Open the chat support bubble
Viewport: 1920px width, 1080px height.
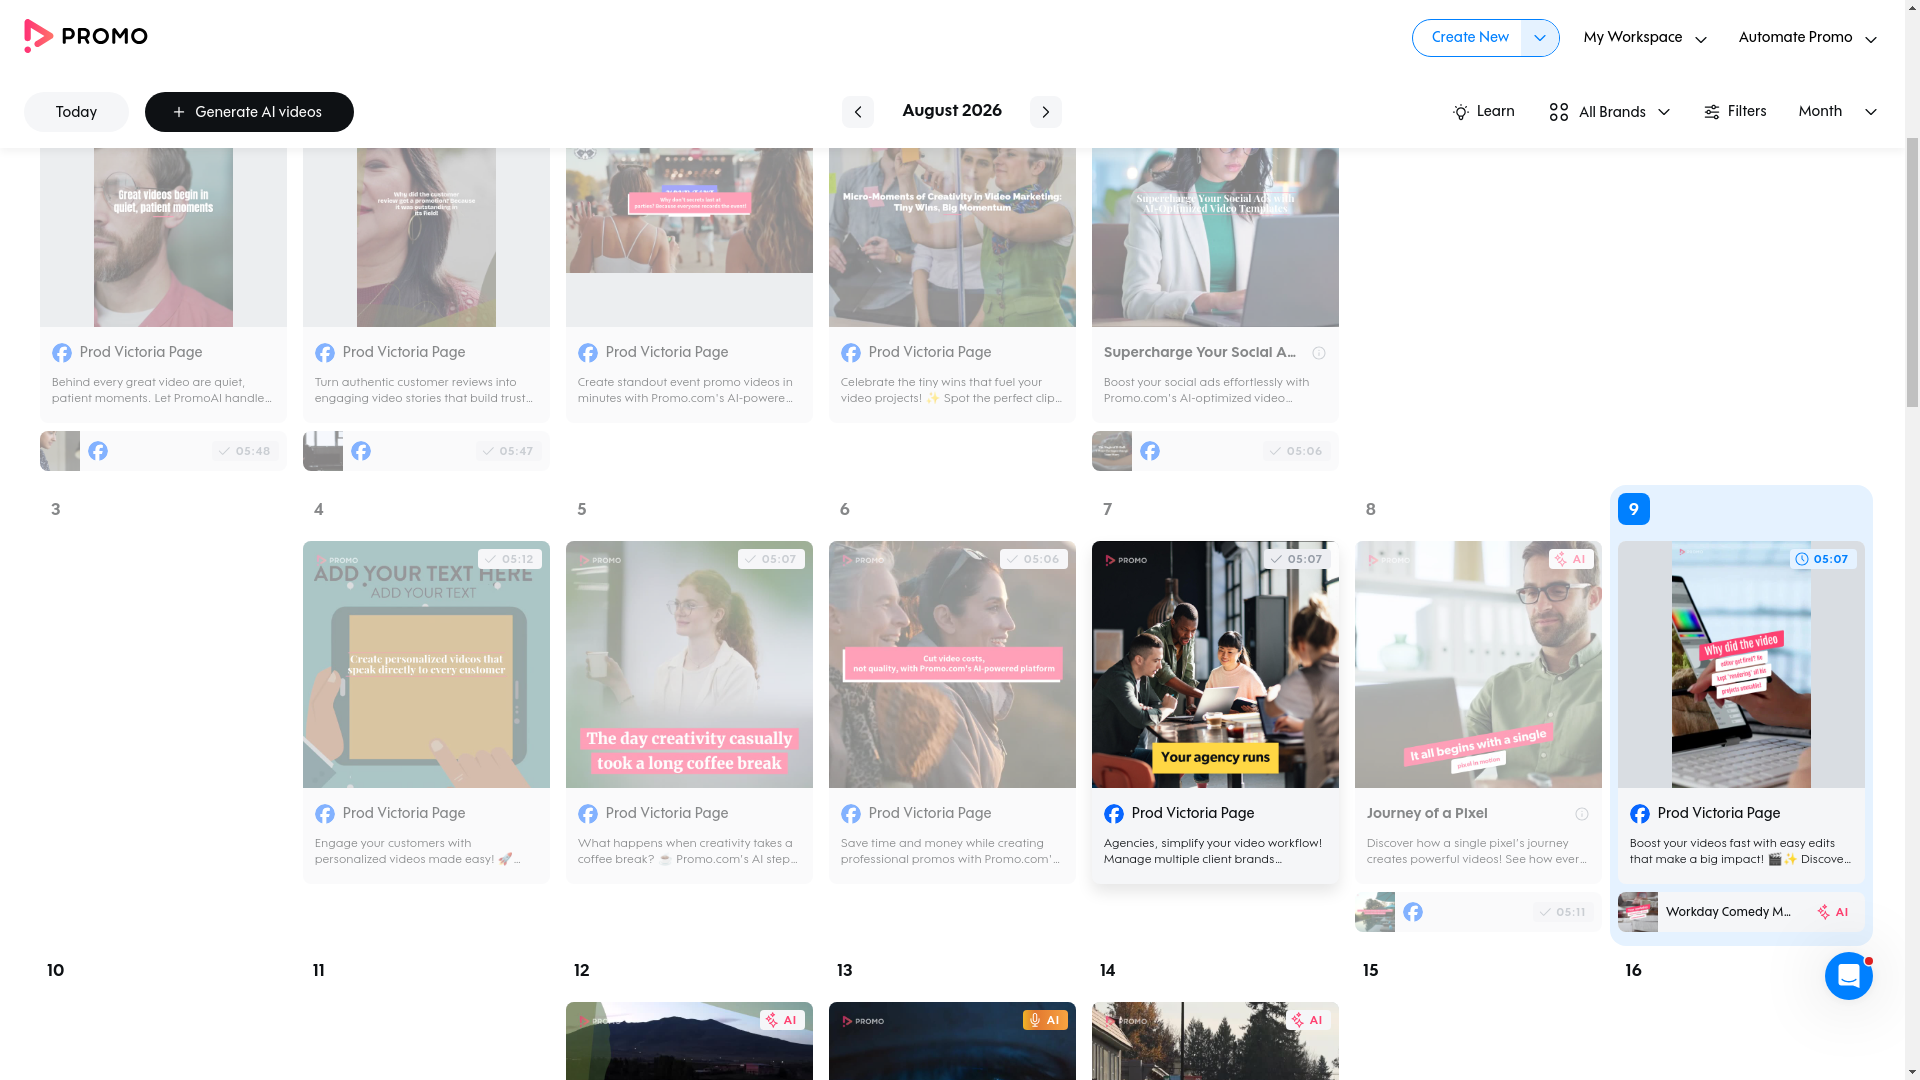click(1848, 975)
